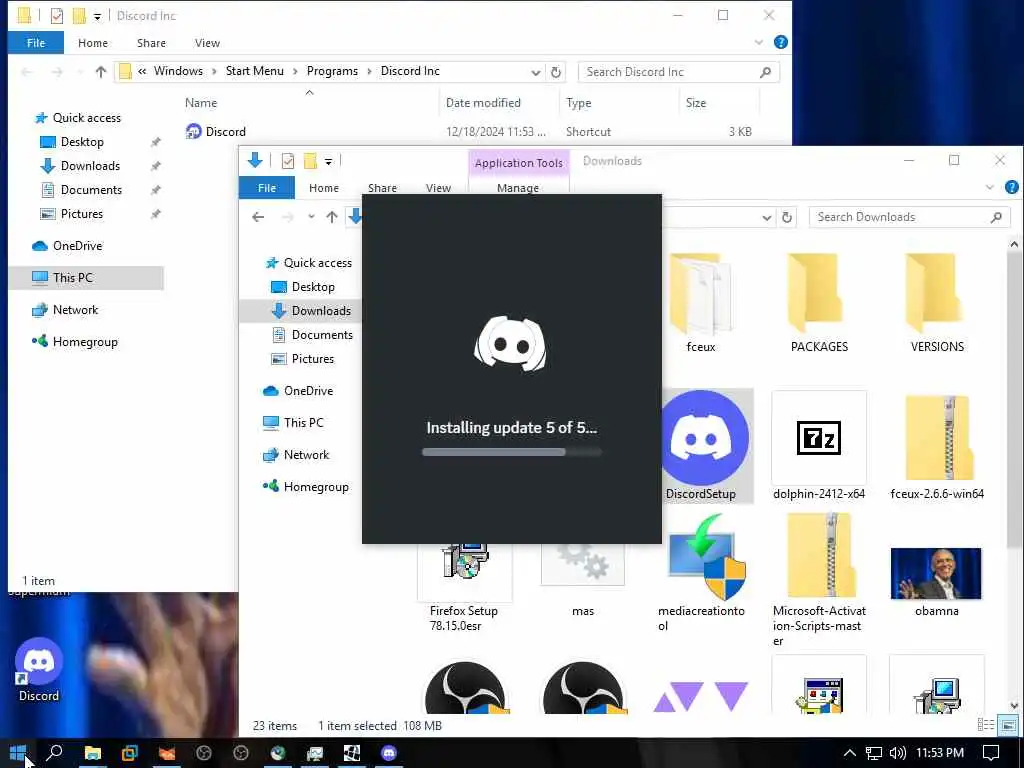
Task: Go up one folder in Discord Inc window
Action: point(101,72)
